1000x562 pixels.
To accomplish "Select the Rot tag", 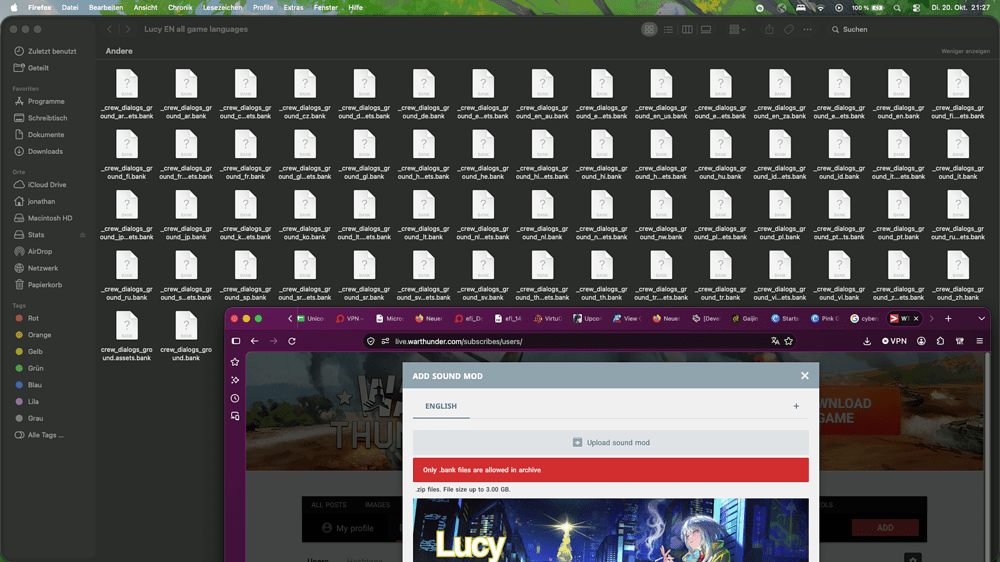I will [x=27, y=318].
